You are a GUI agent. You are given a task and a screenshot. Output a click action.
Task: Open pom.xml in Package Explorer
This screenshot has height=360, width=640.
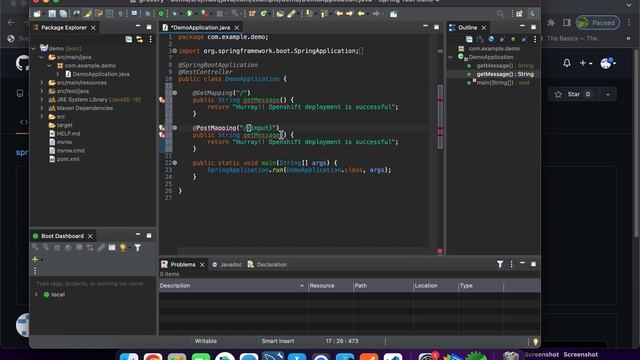point(68,159)
